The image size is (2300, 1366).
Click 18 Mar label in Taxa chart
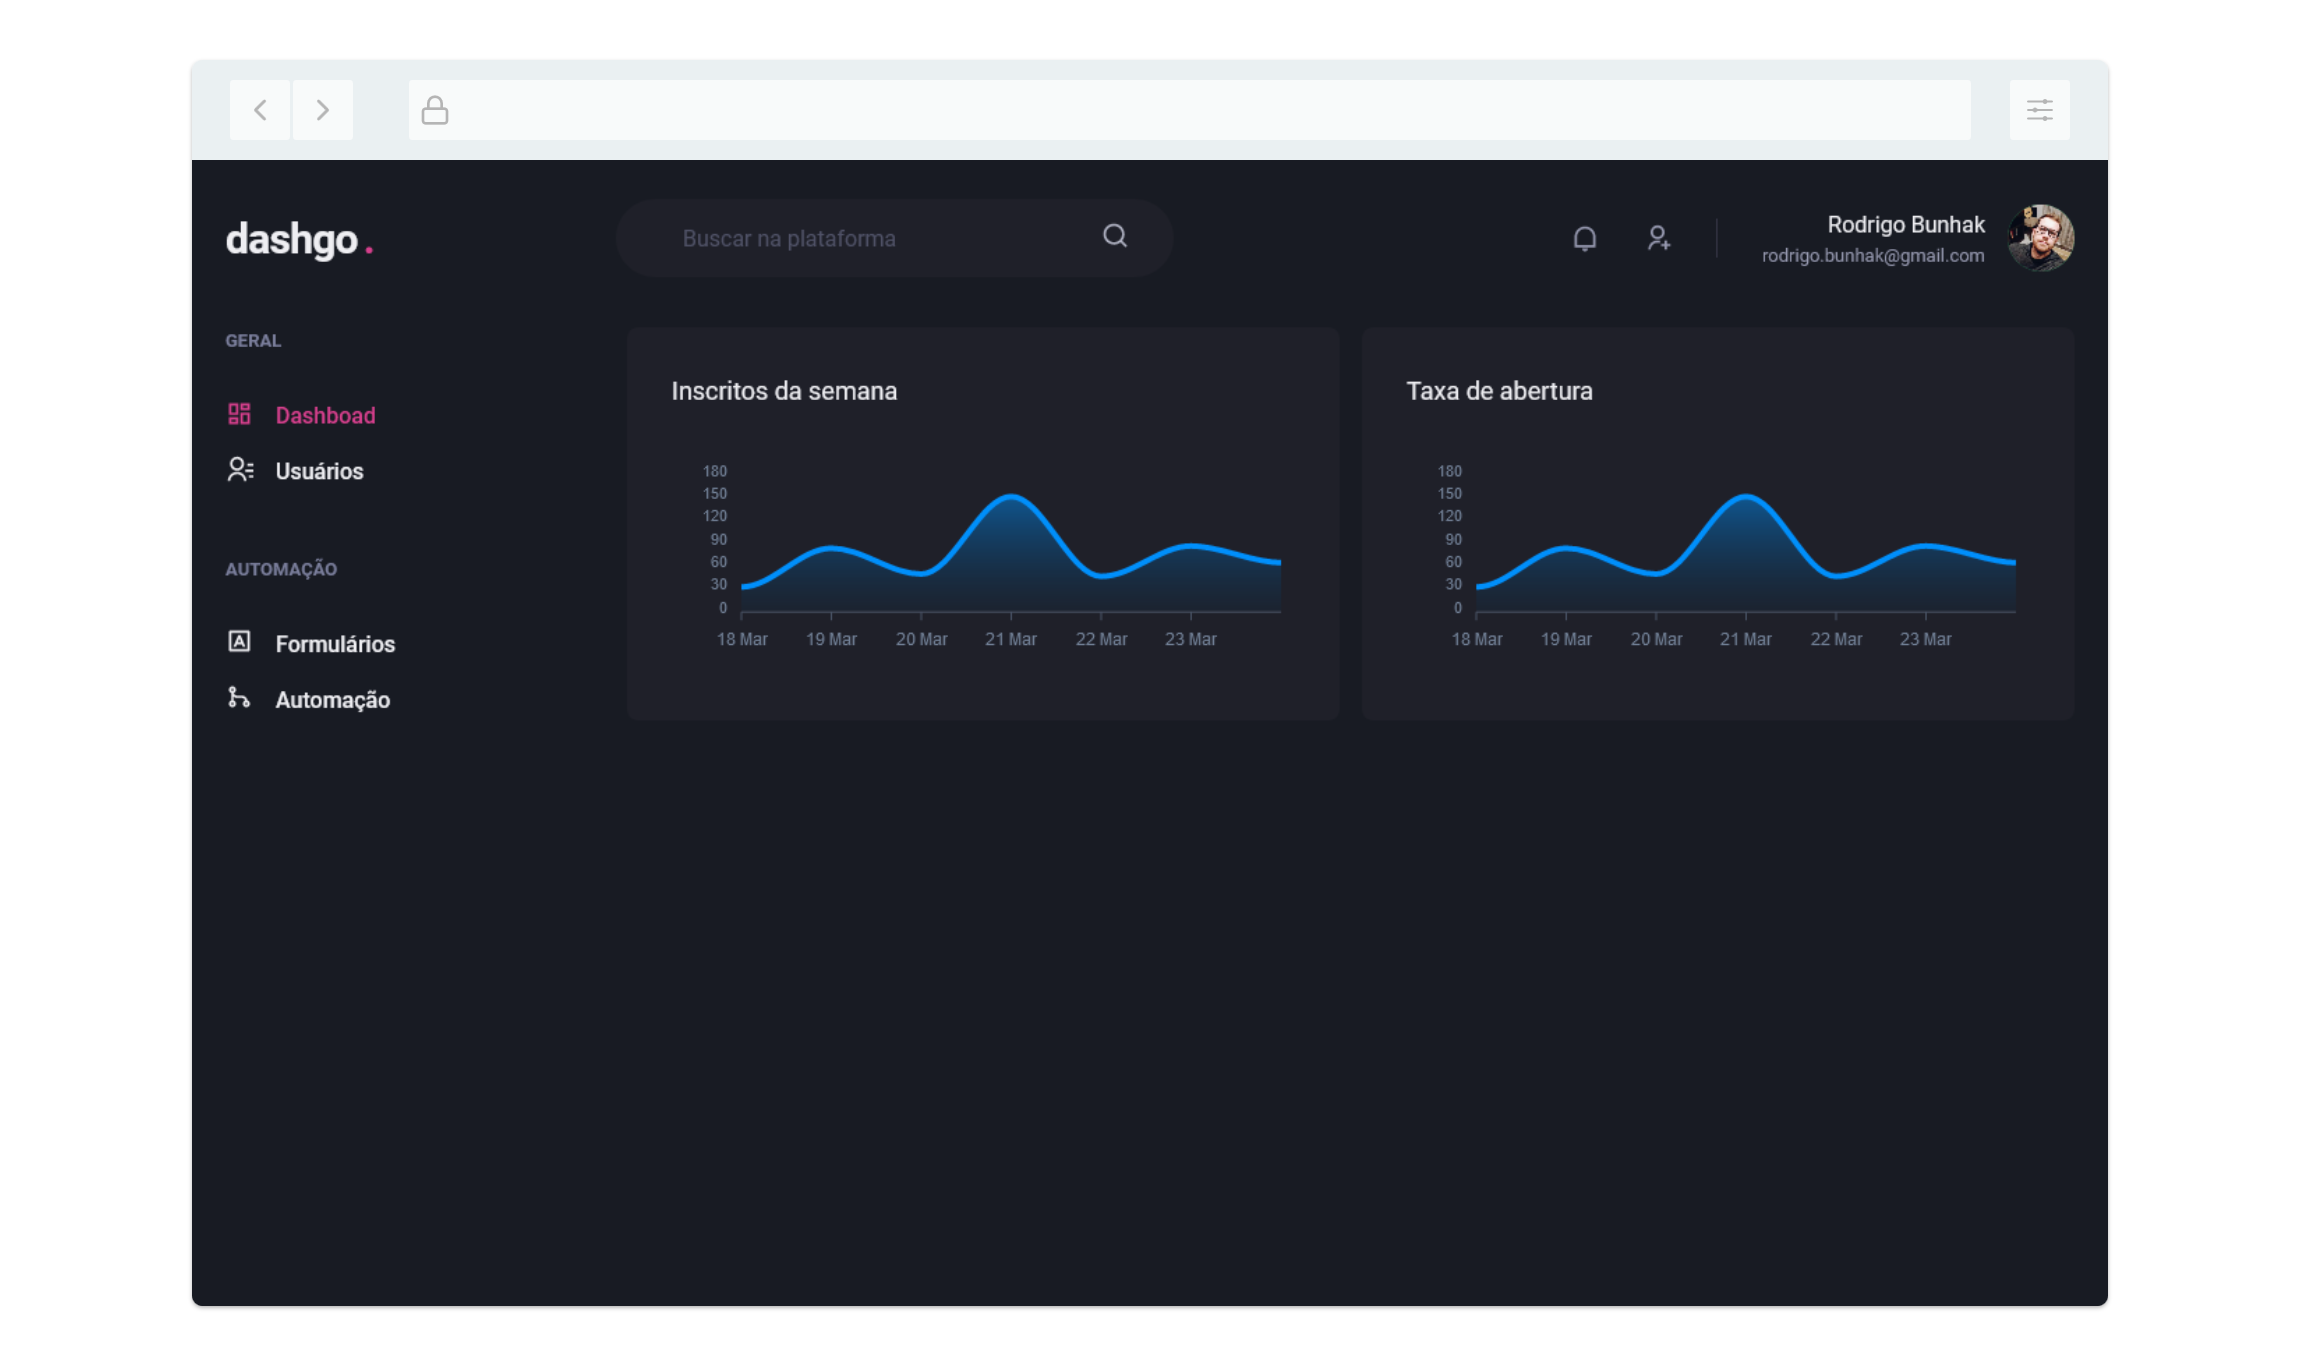click(1477, 639)
